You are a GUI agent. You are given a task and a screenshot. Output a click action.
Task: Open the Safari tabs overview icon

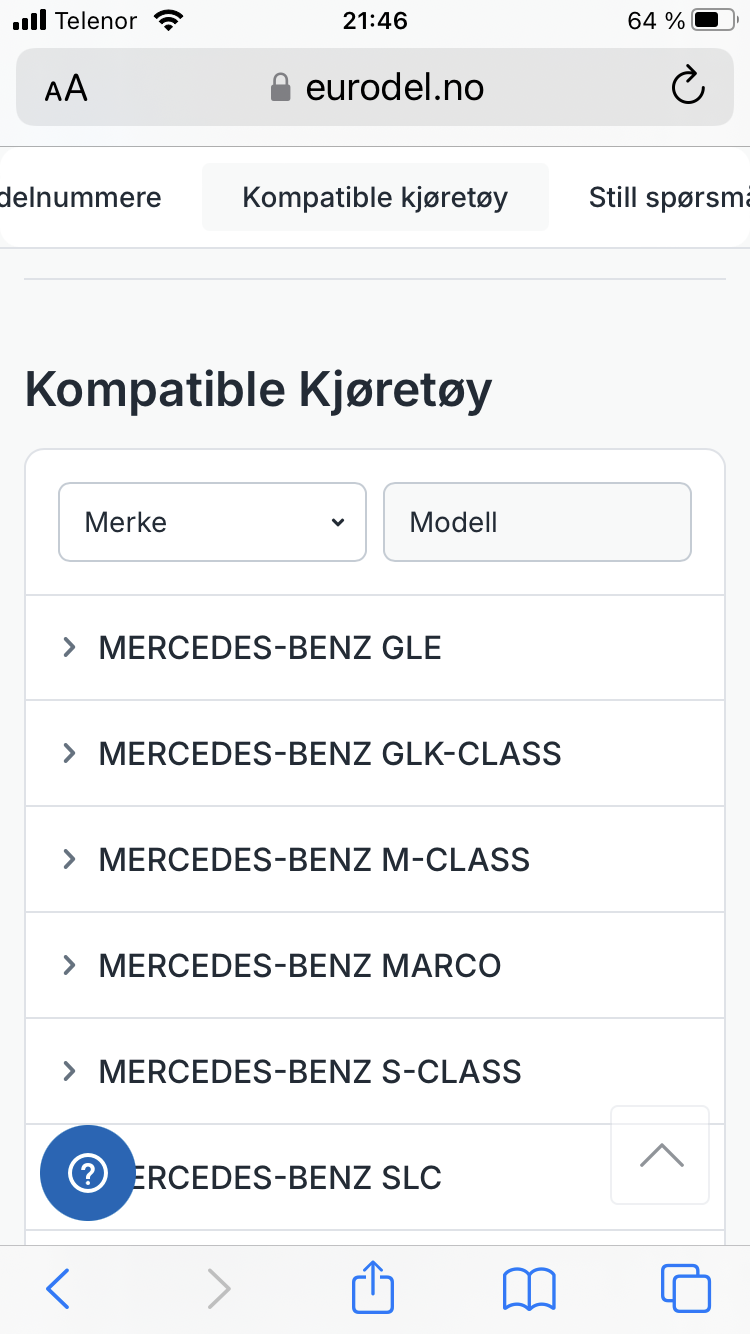point(685,1288)
